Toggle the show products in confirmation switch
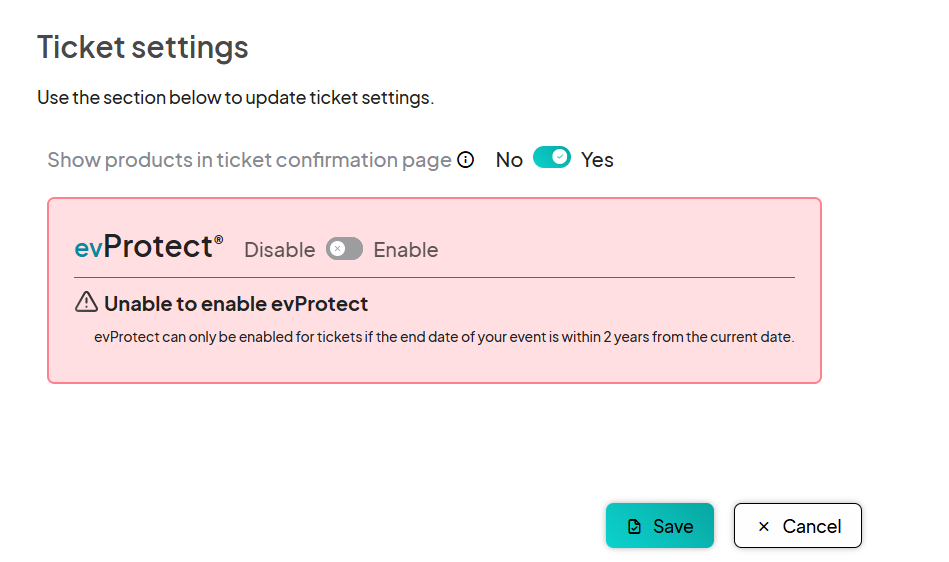 pos(551,158)
